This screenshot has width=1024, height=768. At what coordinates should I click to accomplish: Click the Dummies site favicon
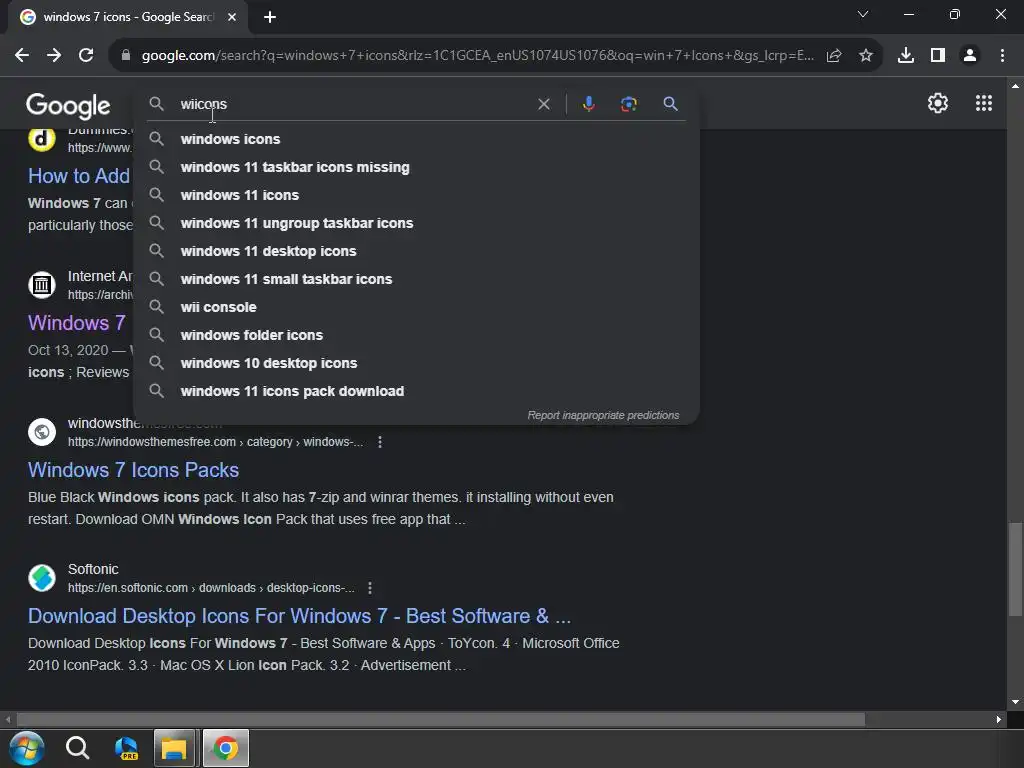[42, 139]
